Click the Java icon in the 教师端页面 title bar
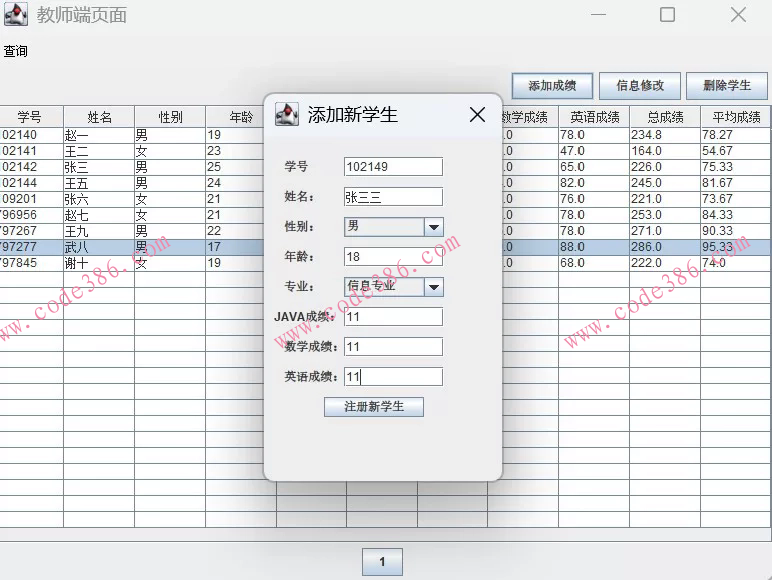The width and height of the screenshot is (772, 580). pyautogui.click(x=16, y=15)
